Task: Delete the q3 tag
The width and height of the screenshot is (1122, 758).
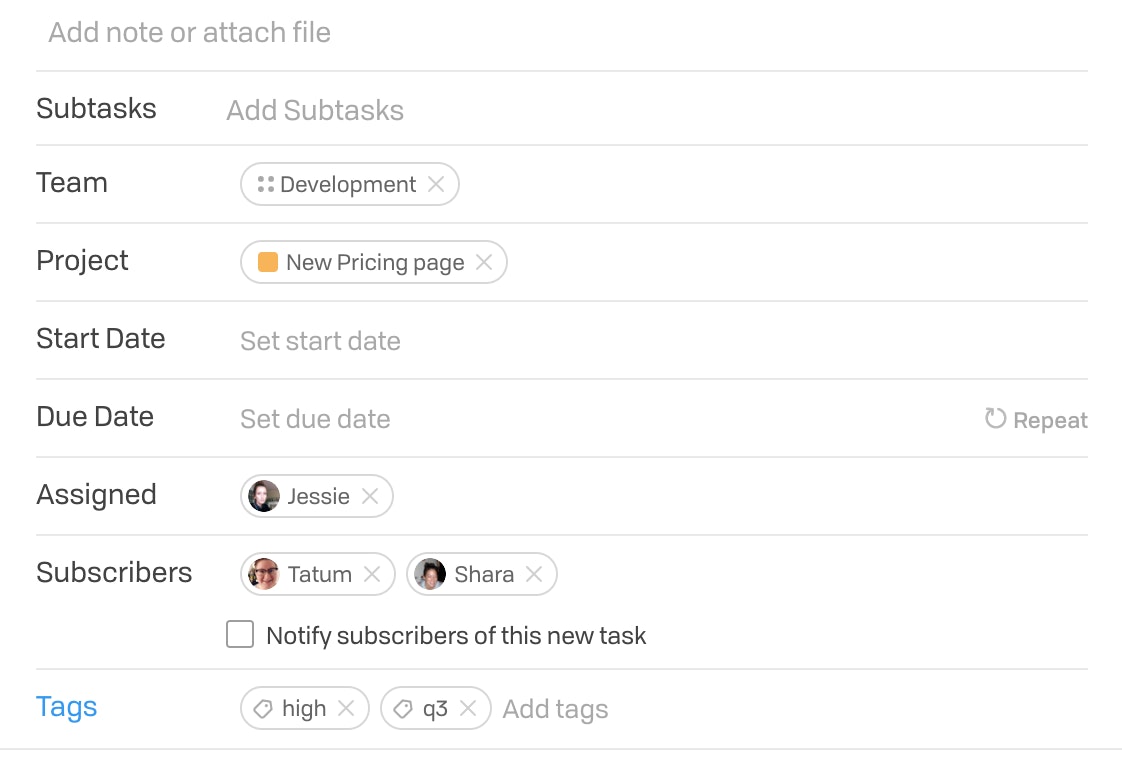Action: coord(468,709)
